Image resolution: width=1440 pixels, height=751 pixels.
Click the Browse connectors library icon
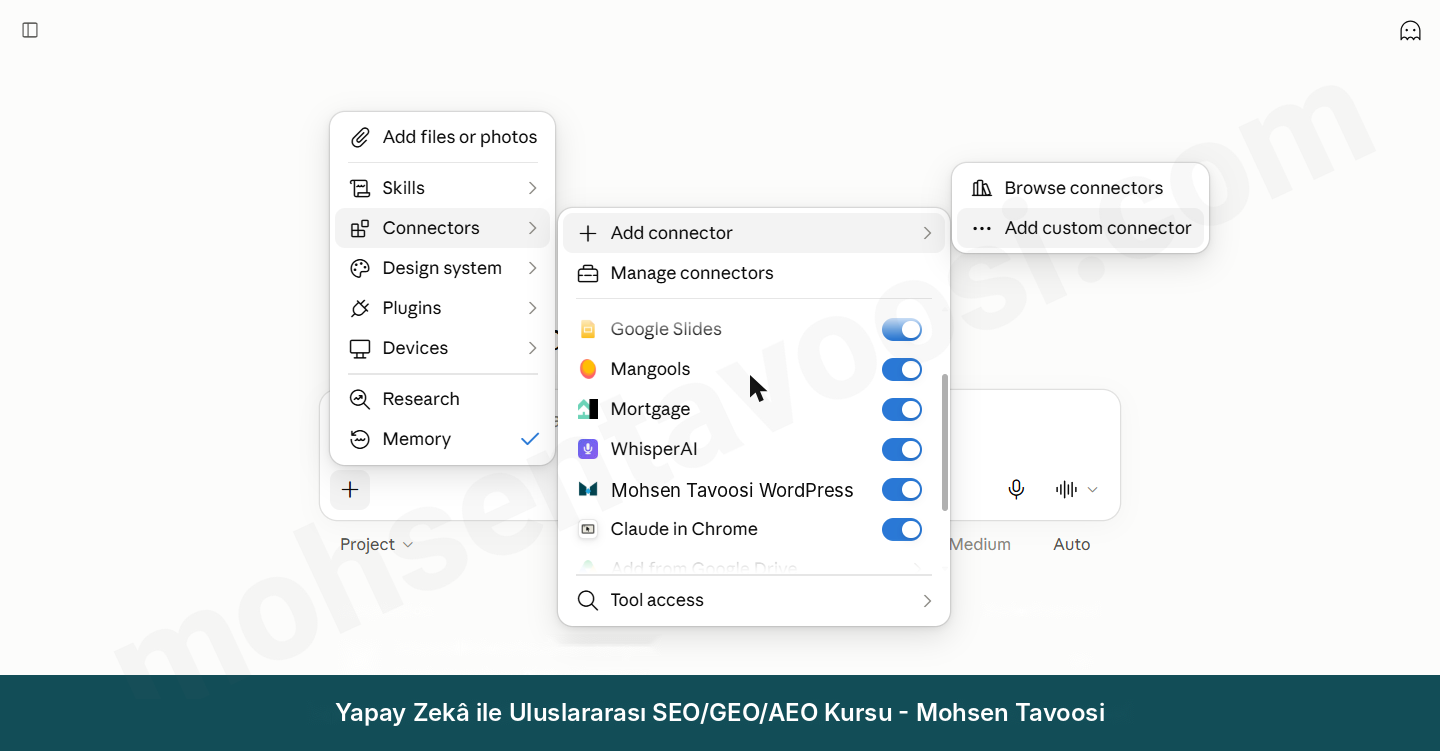[982, 188]
